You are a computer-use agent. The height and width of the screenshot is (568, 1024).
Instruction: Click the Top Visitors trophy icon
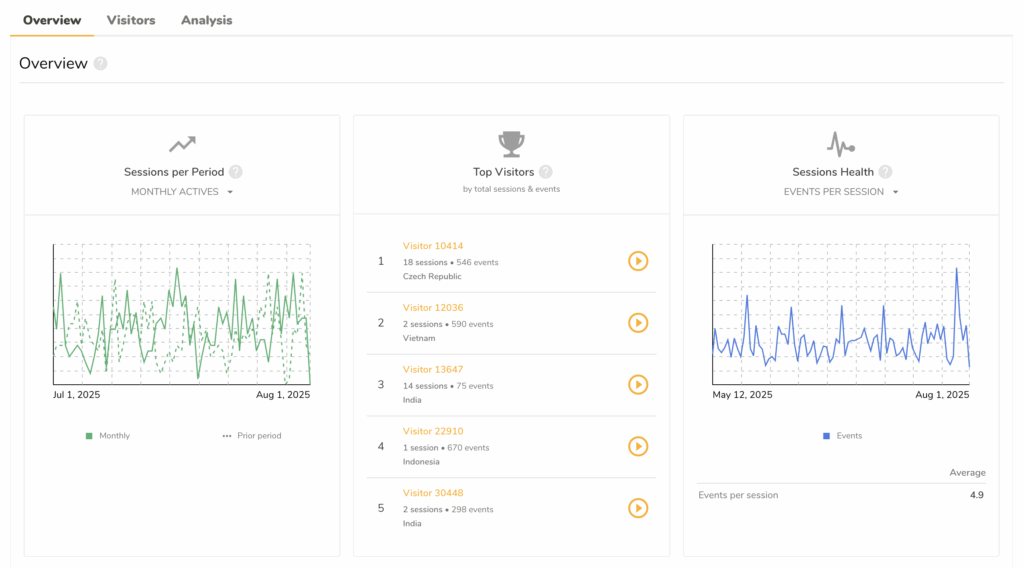tap(511, 144)
